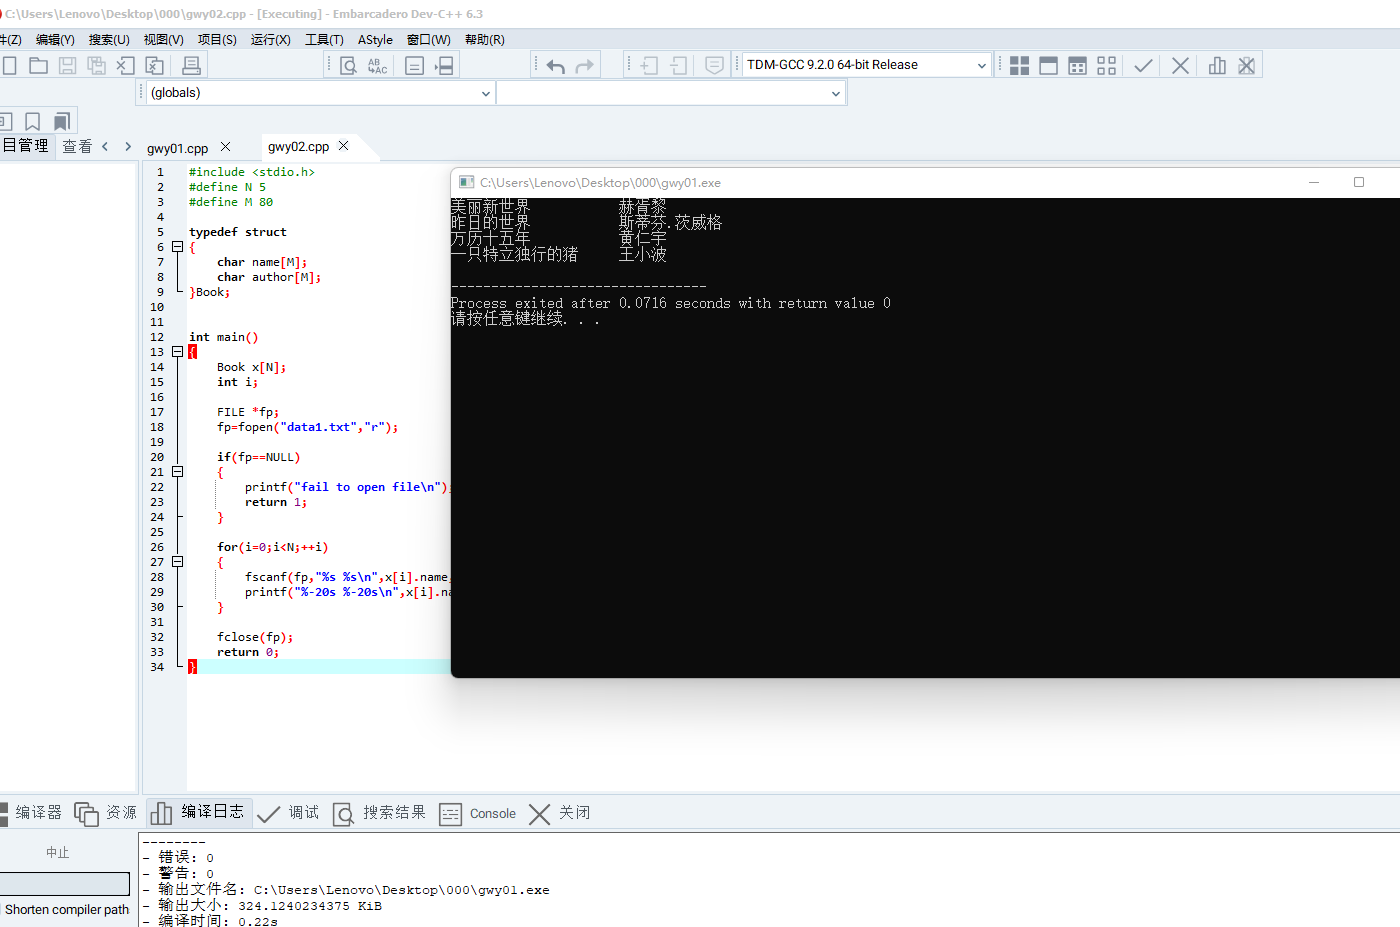Viewport: 1400px width, 927px height.
Task: Click the Stop Execution X icon
Action: pyautogui.click(x=1180, y=65)
